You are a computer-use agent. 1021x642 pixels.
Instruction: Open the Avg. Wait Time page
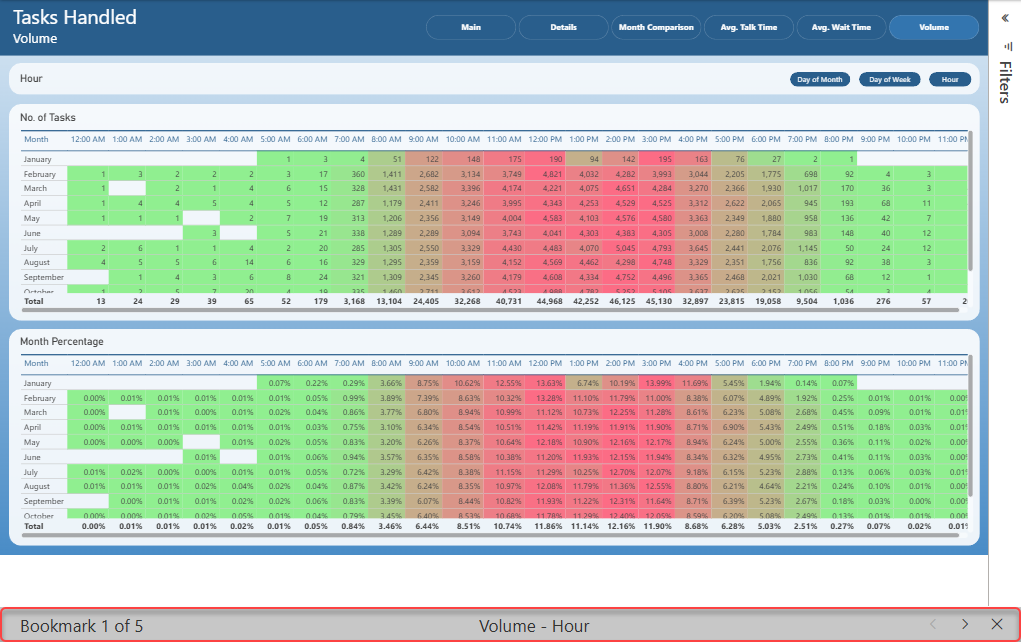(841, 27)
